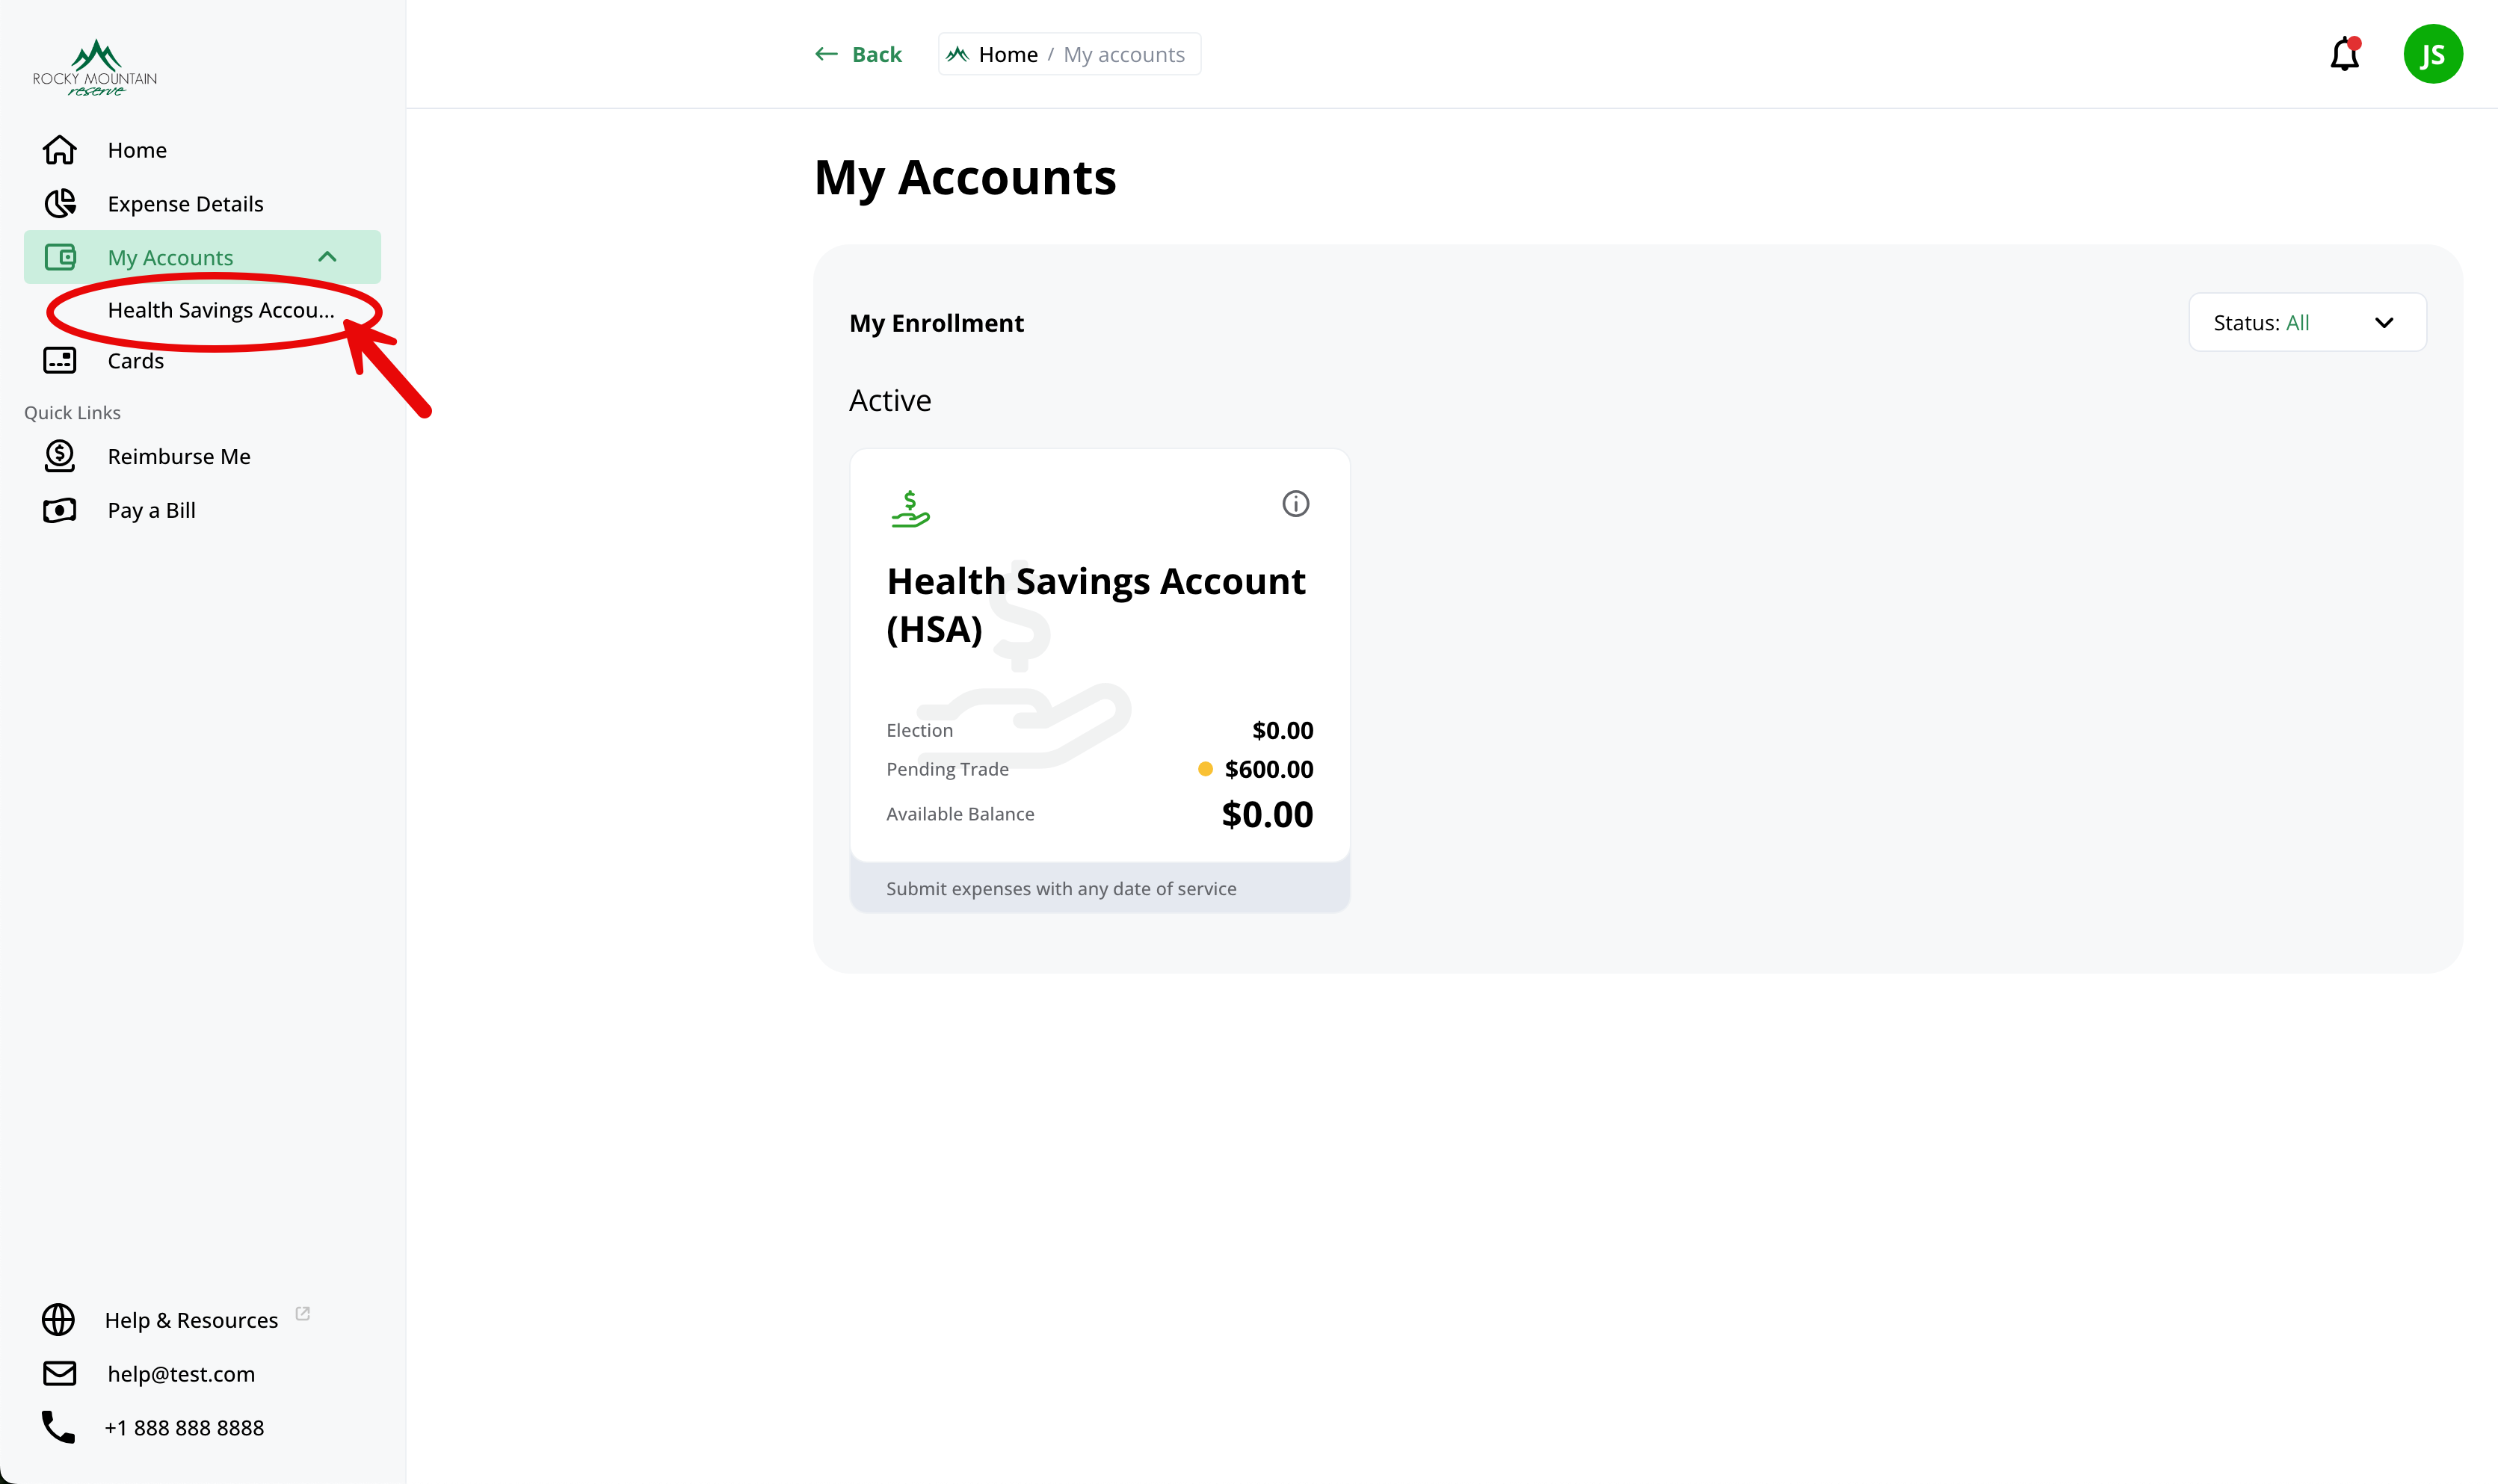Click the JS user avatar
Screen dimensions: 2498x1484
pyautogui.click(x=2432, y=54)
